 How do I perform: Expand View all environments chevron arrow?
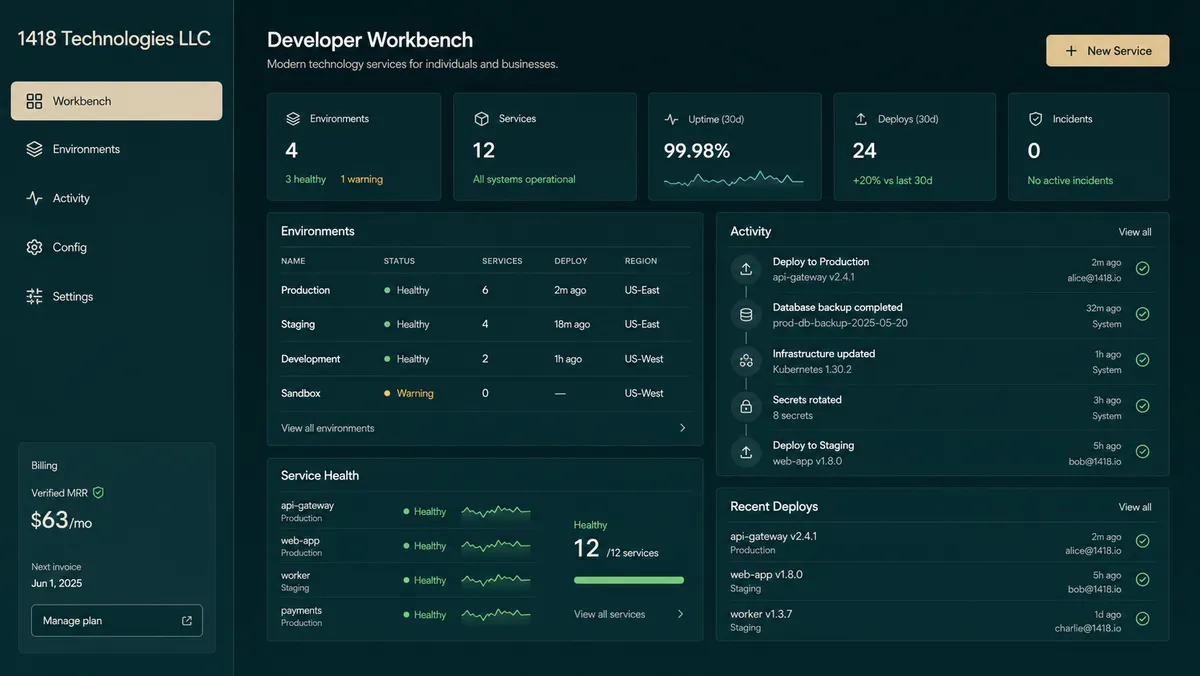click(683, 428)
